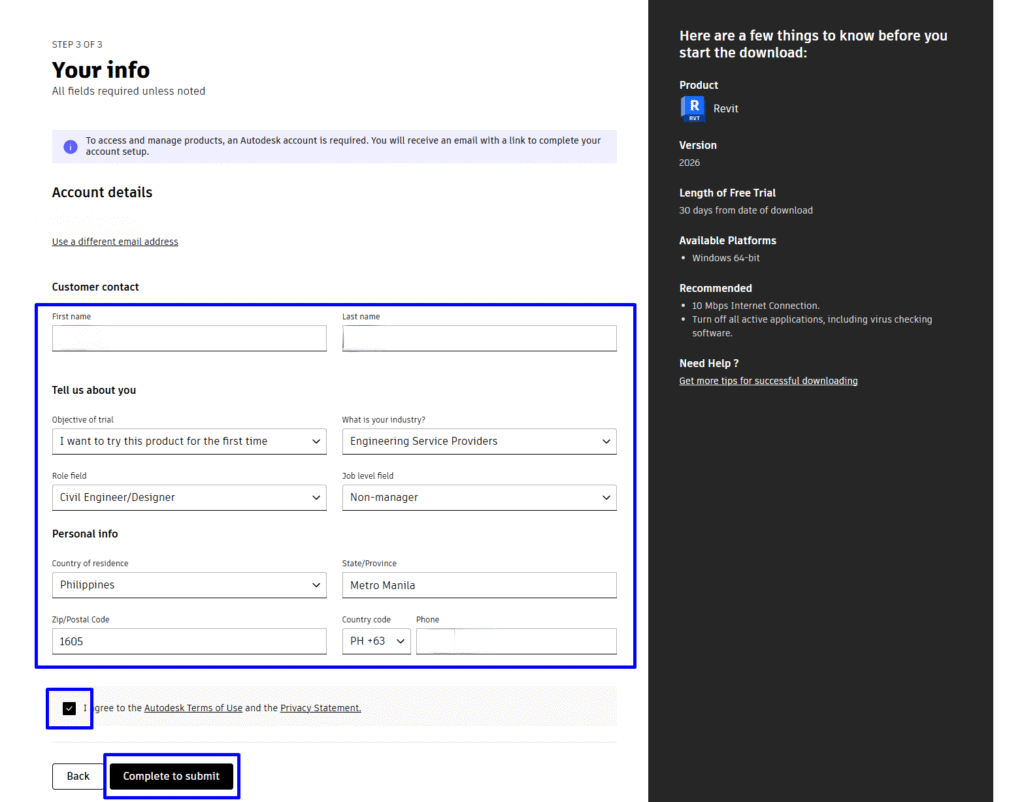Click the info icon in the account notice
Screen dimensions: 1024x802
[x=70, y=146]
